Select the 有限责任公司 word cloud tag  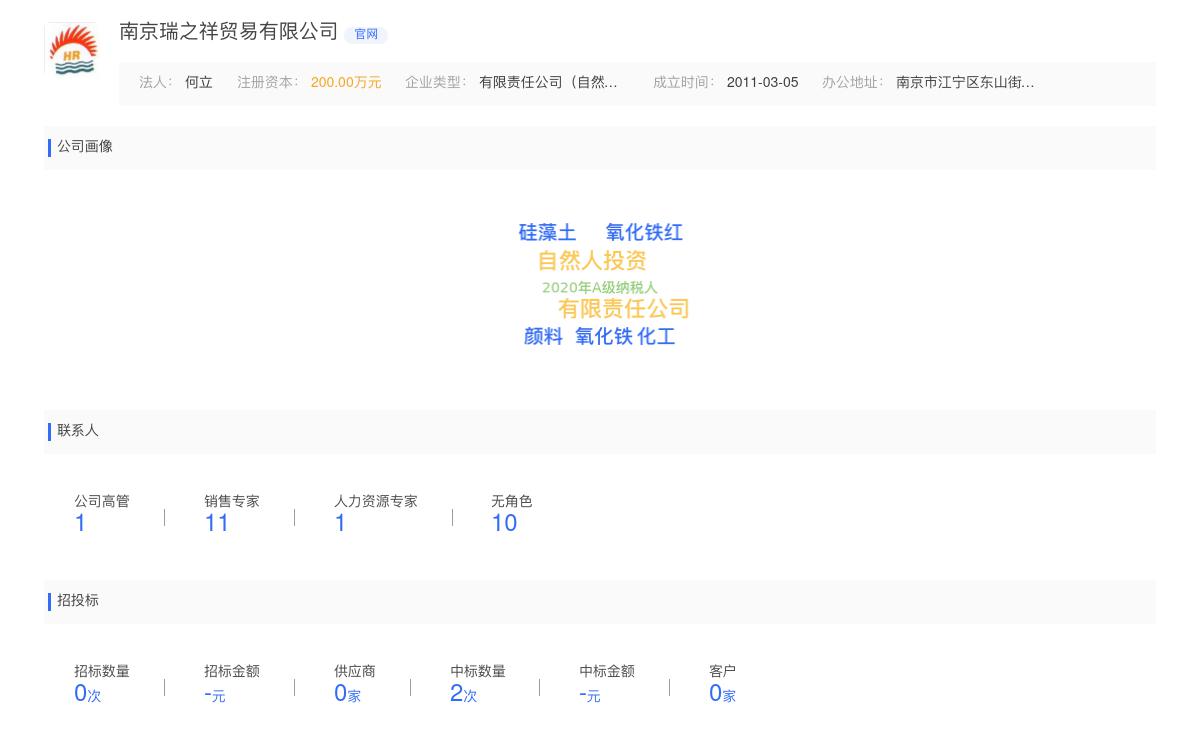(x=624, y=309)
